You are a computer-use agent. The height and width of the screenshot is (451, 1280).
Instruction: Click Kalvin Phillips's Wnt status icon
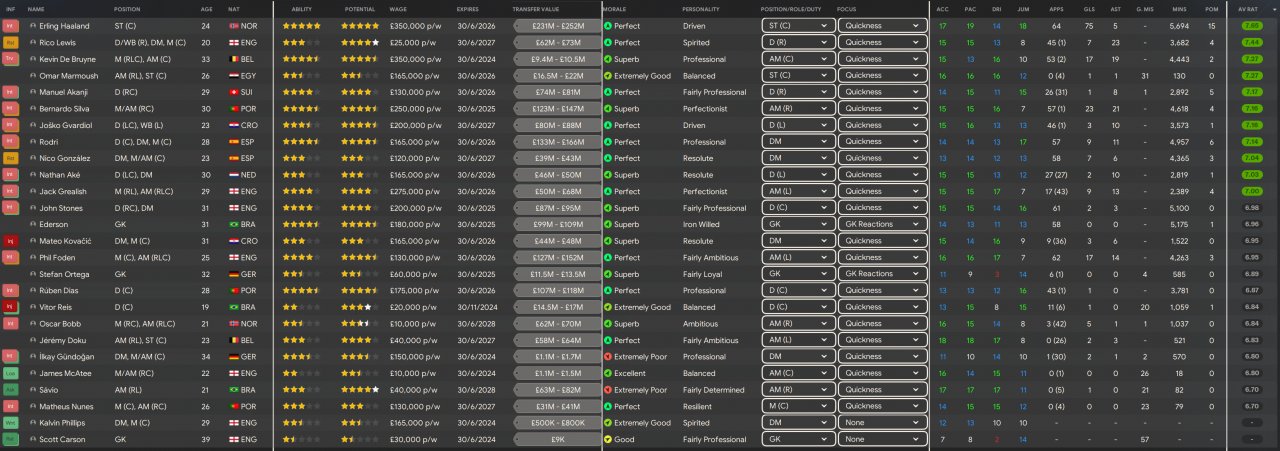click(x=11, y=422)
